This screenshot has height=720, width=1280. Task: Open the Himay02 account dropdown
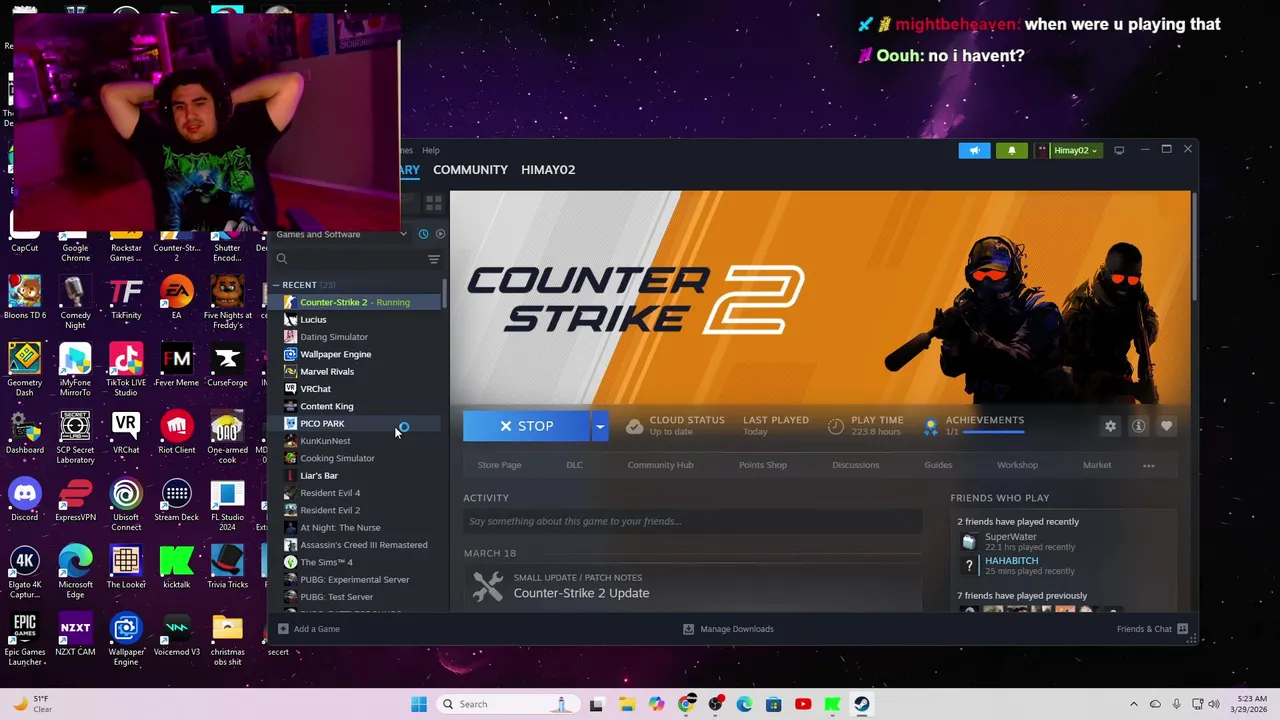(1068, 151)
